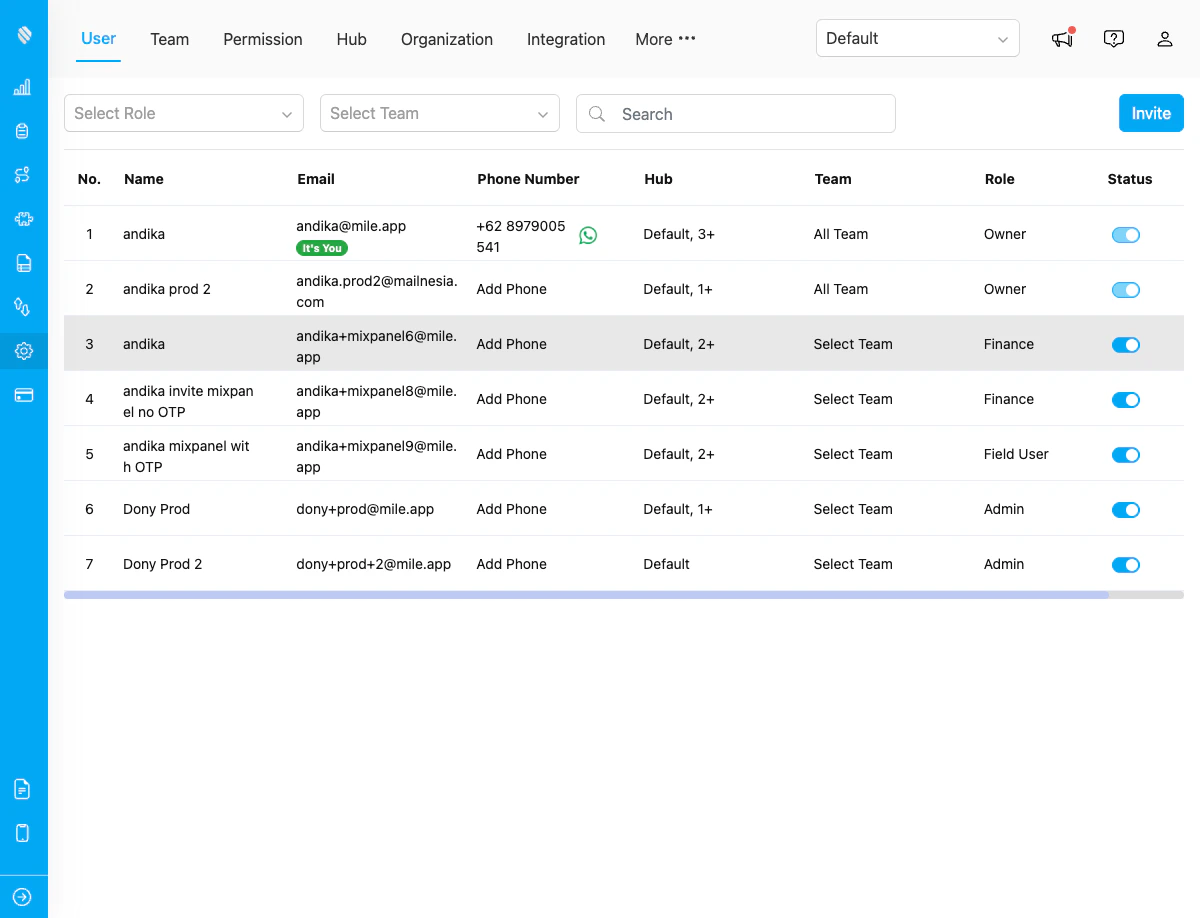Open the Permission tab
The image size is (1200, 918).
click(x=262, y=39)
